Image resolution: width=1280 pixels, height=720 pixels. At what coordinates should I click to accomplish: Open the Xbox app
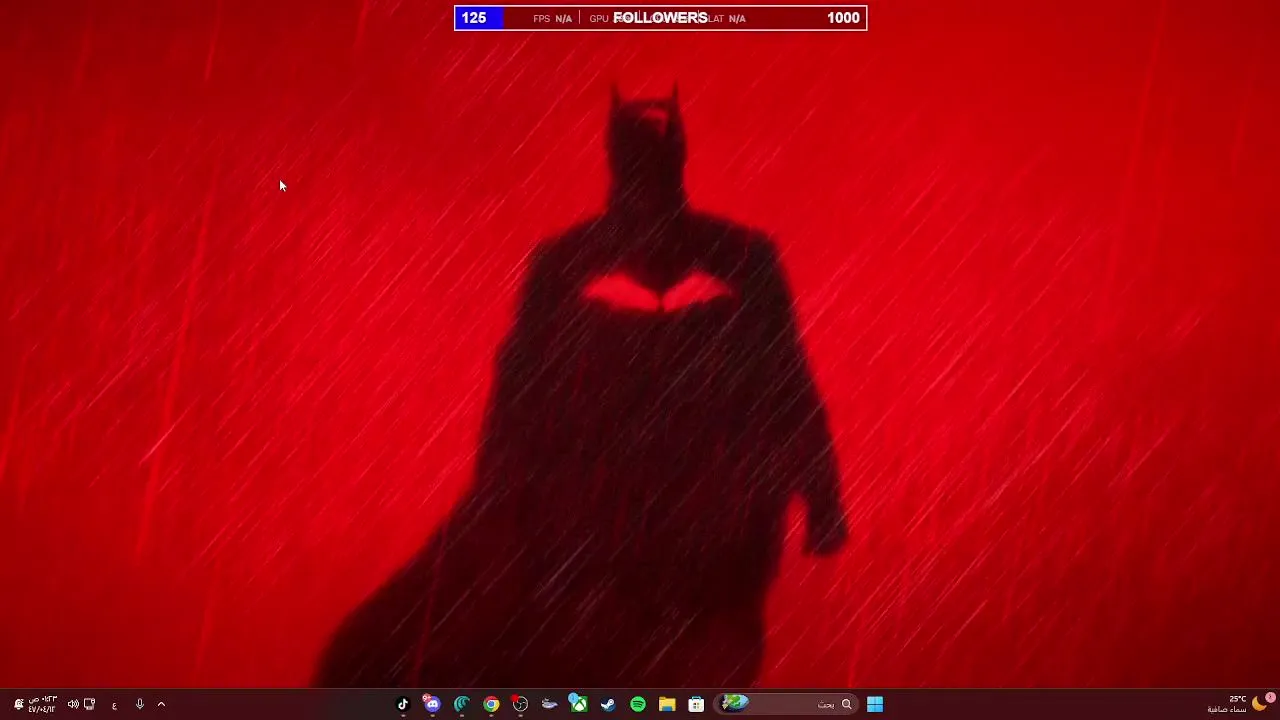click(578, 704)
